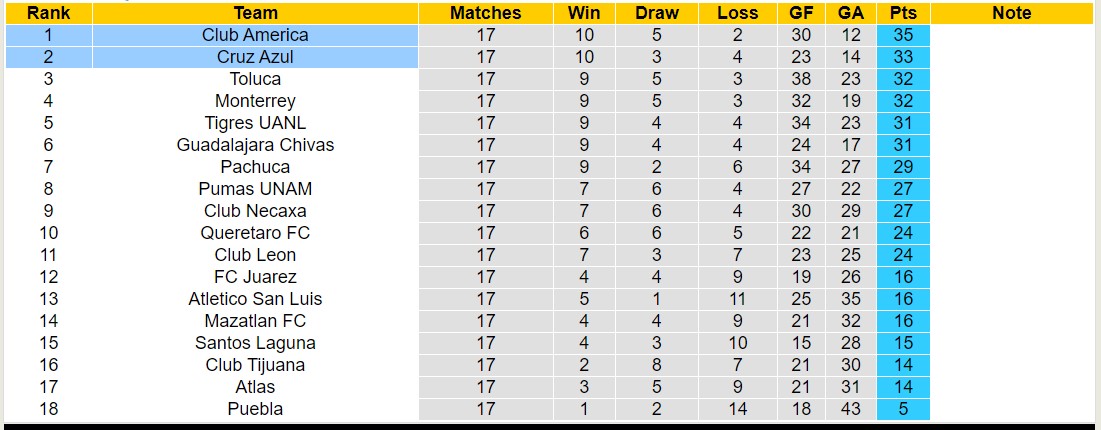Screen dimensions: 1101x430
Task: Sort by the Pts column header
Action: pos(903,13)
